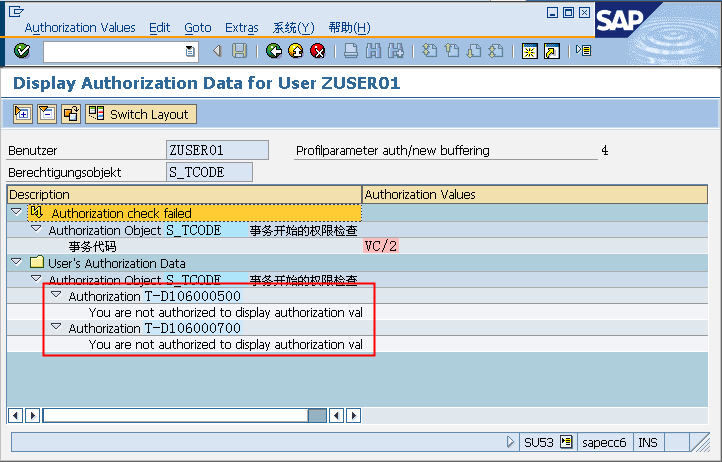
Task: Click the third application toolbar icon
Action: (71, 114)
